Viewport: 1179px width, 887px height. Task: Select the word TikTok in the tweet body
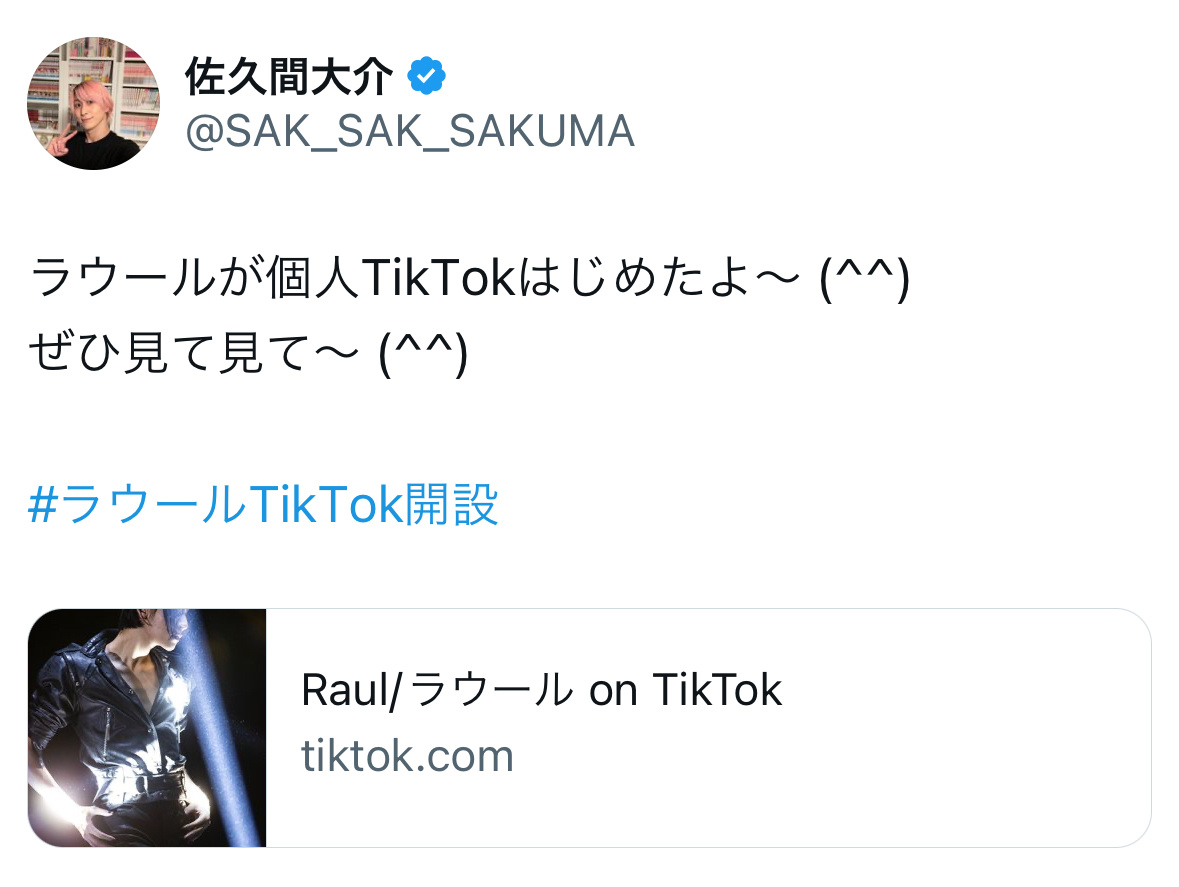point(440,278)
